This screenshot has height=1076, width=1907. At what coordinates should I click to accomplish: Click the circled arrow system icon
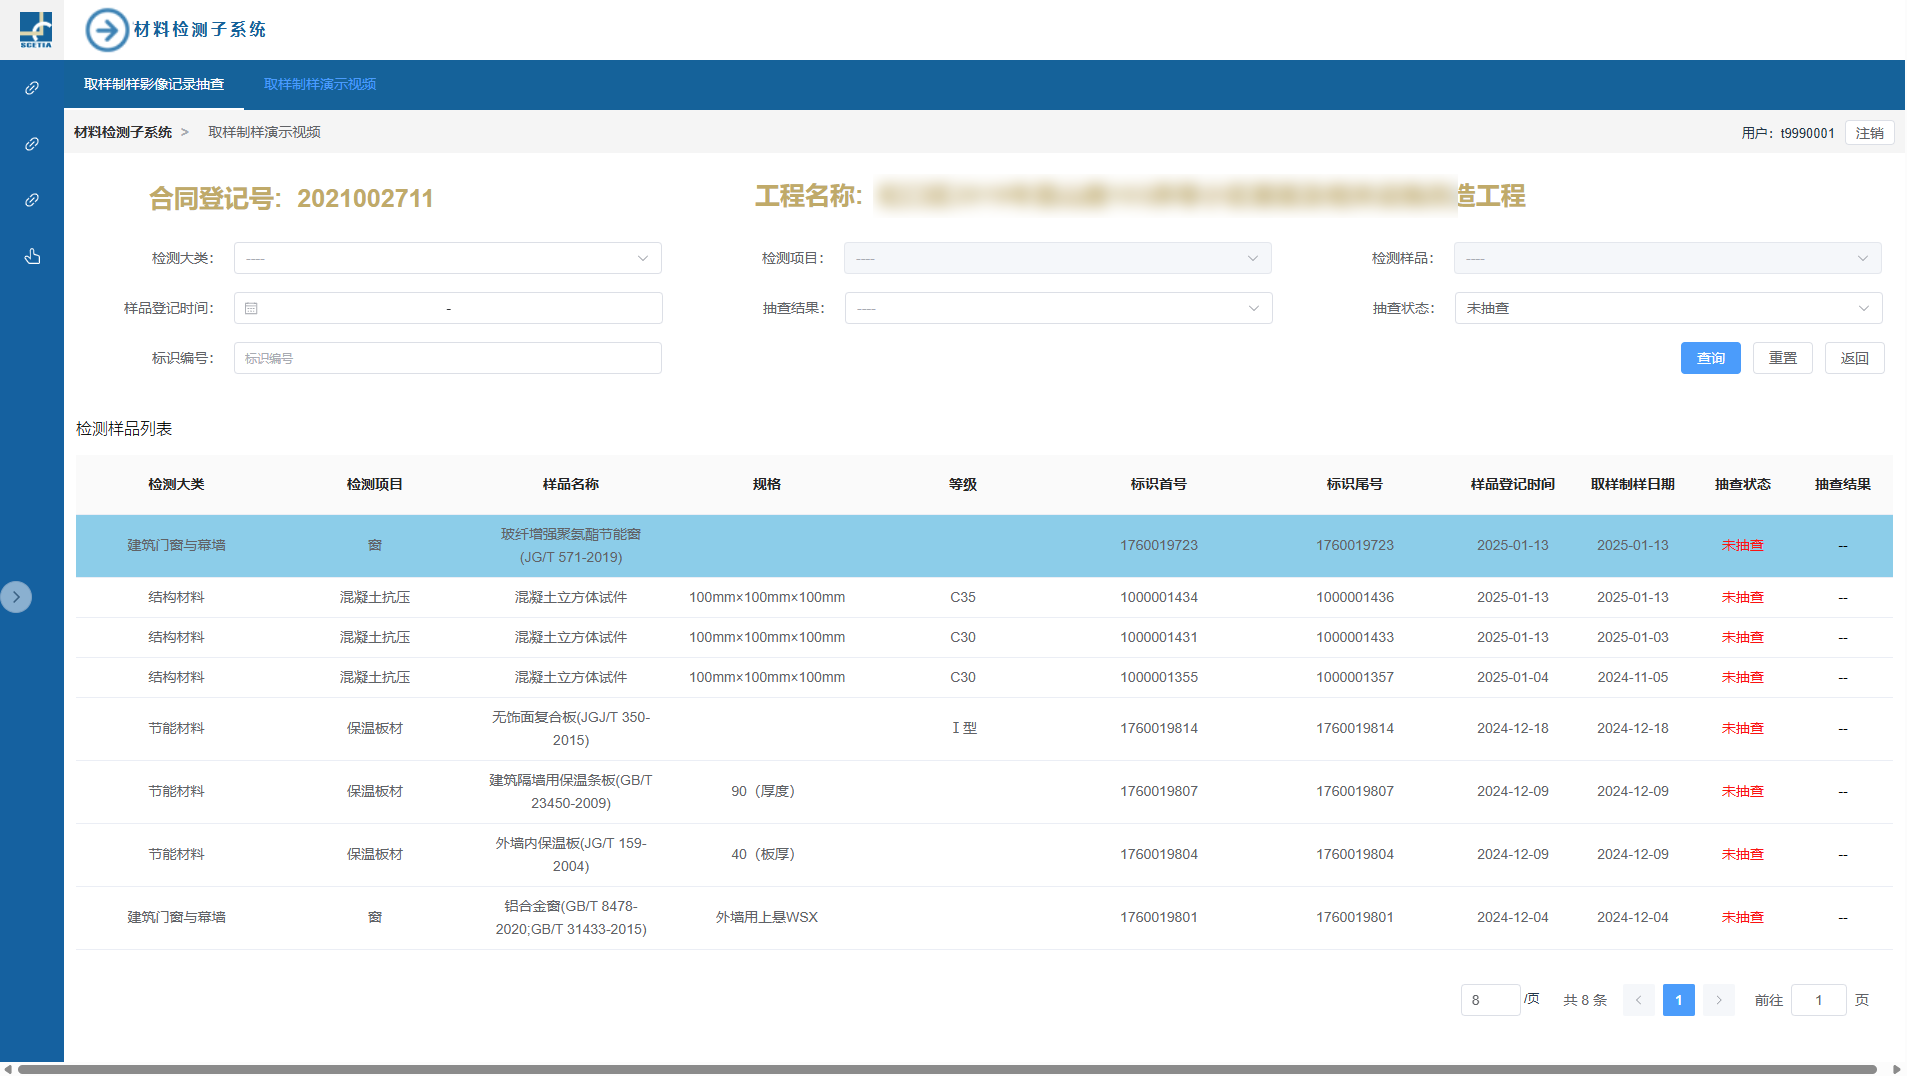tap(107, 30)
